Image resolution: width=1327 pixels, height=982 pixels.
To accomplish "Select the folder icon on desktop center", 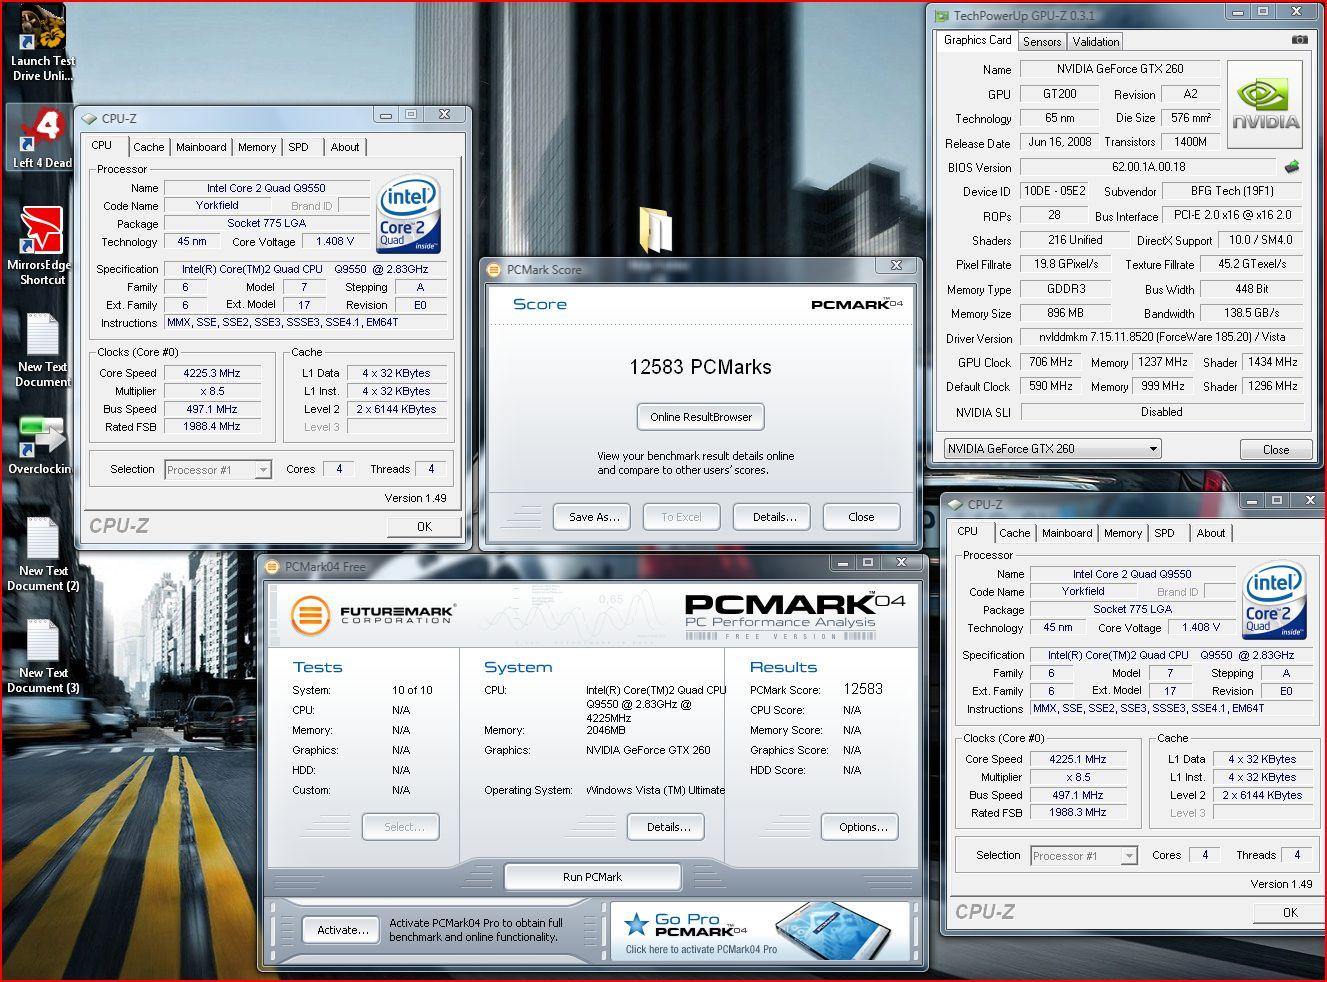I will pos(656,229).
